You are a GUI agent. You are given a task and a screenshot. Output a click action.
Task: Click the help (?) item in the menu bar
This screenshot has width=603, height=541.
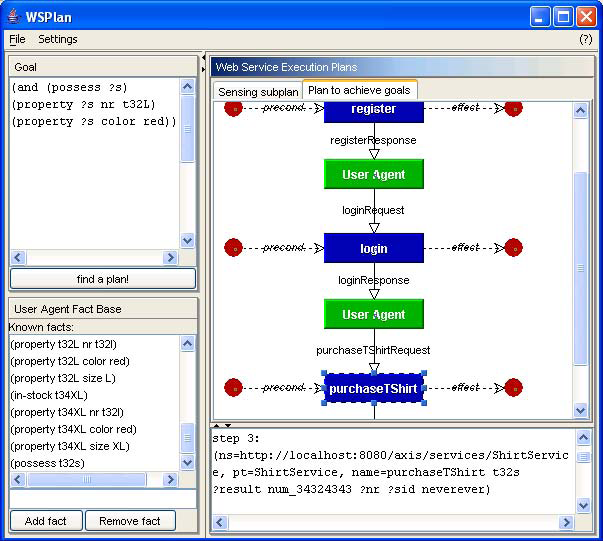[x=585, y=39]
